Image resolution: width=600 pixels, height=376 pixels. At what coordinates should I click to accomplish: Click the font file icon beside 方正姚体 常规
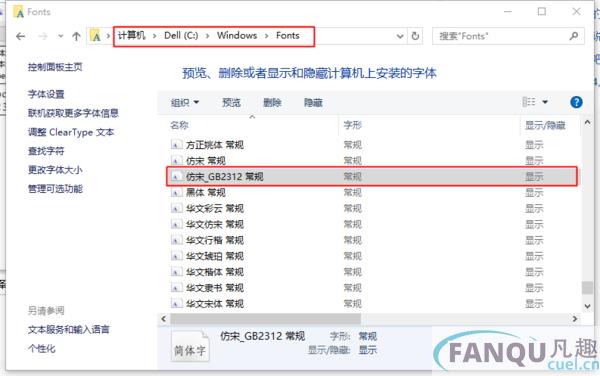[176, 145]
